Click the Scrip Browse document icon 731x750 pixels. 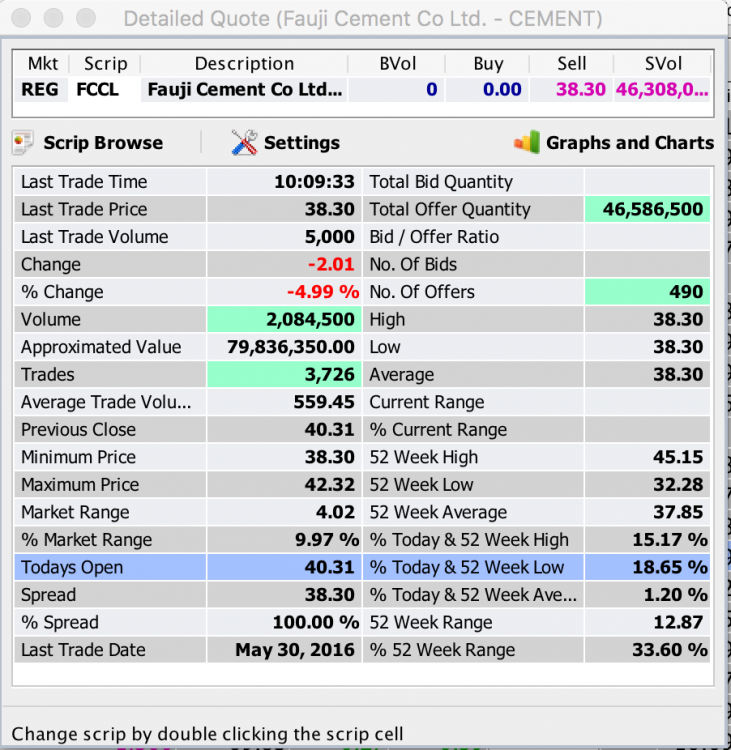pos(23,143)
